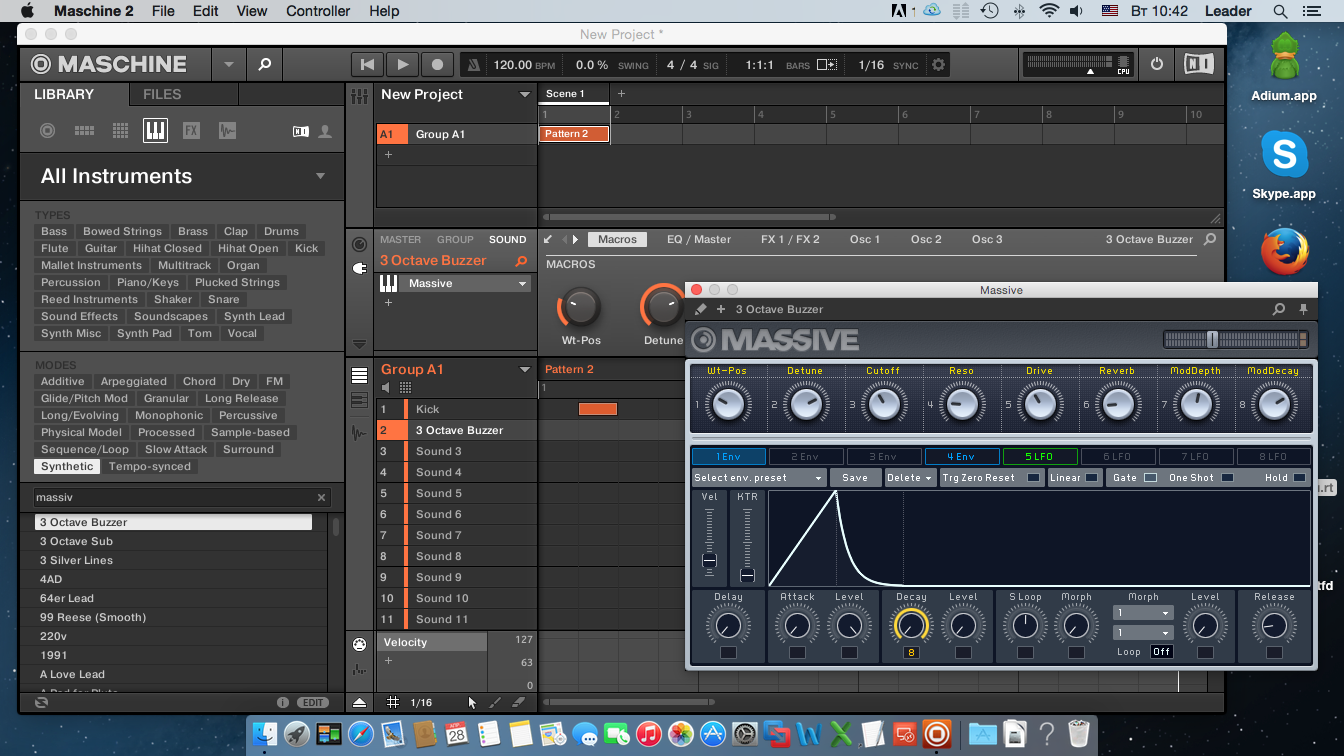1344x756 pixels.
Task: Click the quick browse magnifier beside 3 Octave Buzzer
Action: tap(521, 261)
